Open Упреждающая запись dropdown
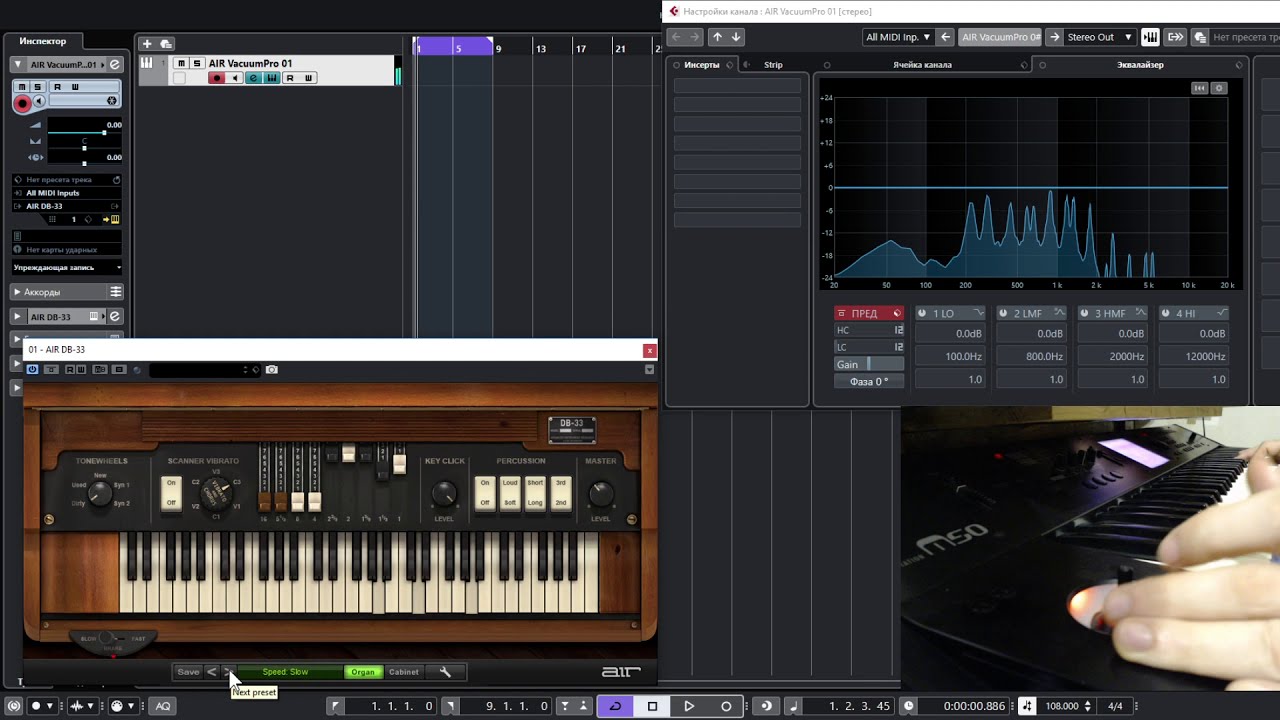The height and width of the screenshot is (720, 1280). pyautogui.click(x=67, y=268)
